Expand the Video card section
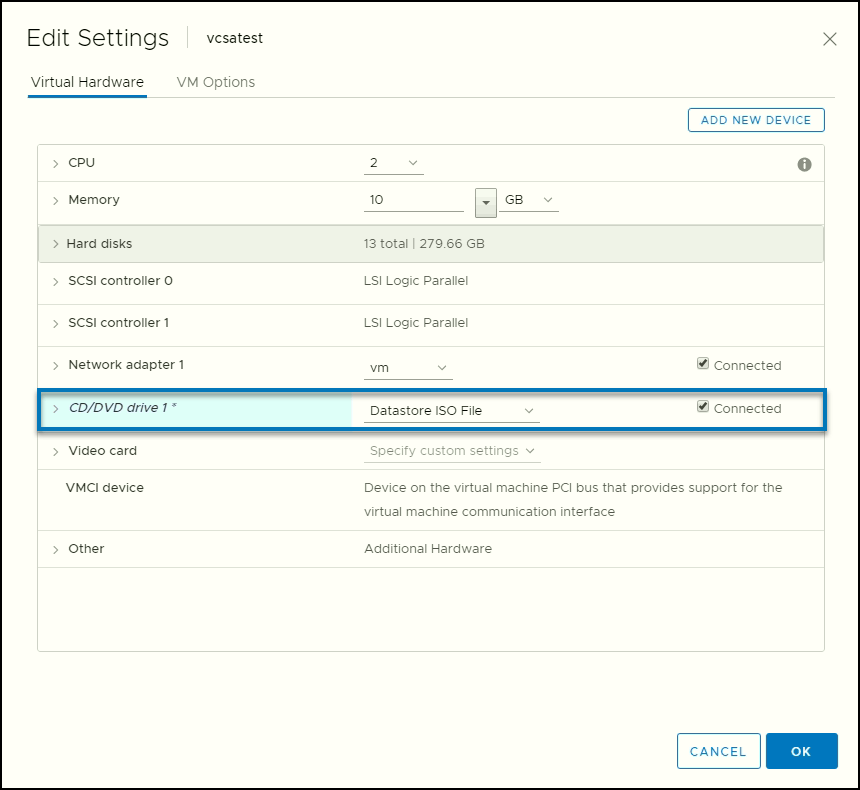Screen dimensions: 860x790 pyautogui.click(x=57, y=451)
